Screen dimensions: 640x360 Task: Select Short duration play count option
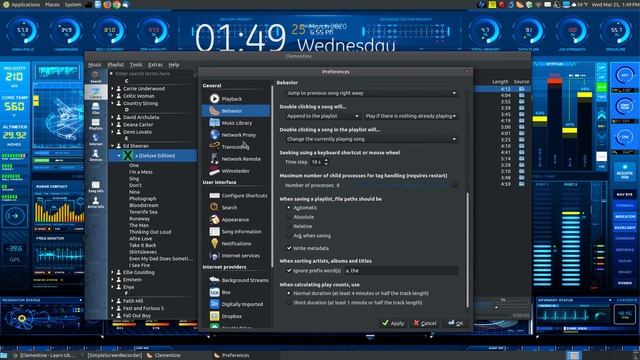point(355,303)
